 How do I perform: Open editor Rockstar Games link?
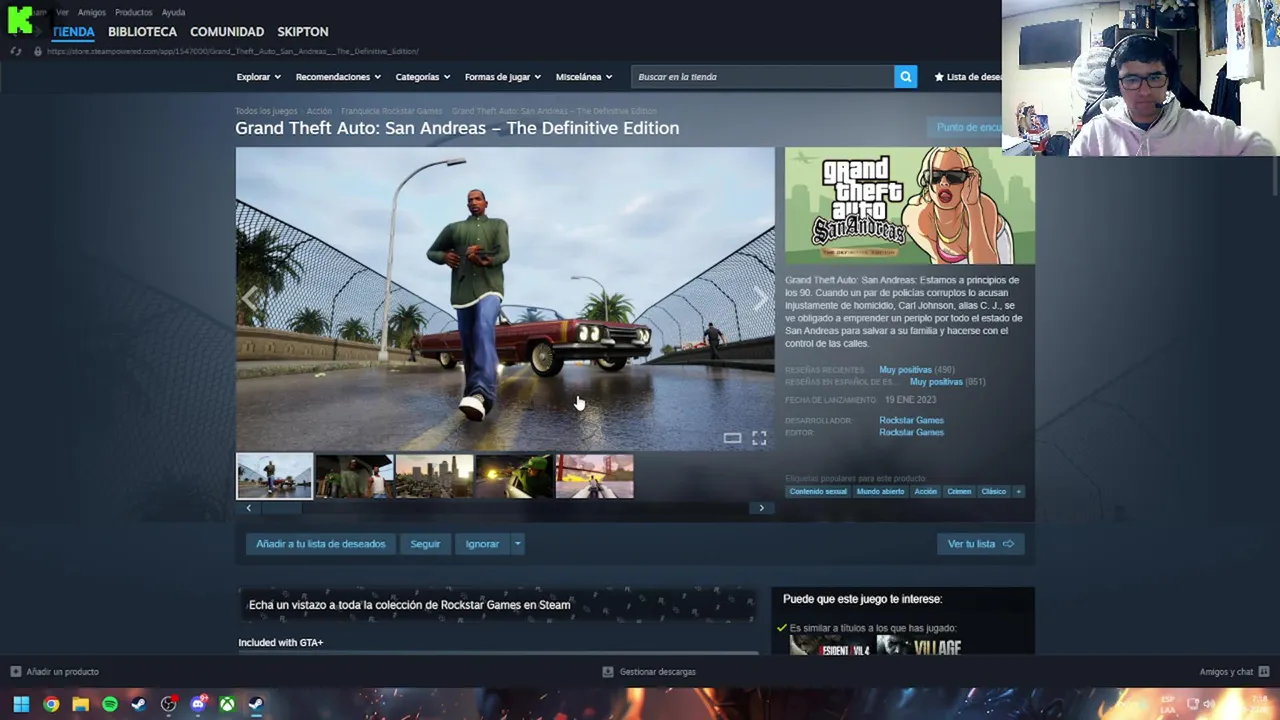[x=911, y=432]
